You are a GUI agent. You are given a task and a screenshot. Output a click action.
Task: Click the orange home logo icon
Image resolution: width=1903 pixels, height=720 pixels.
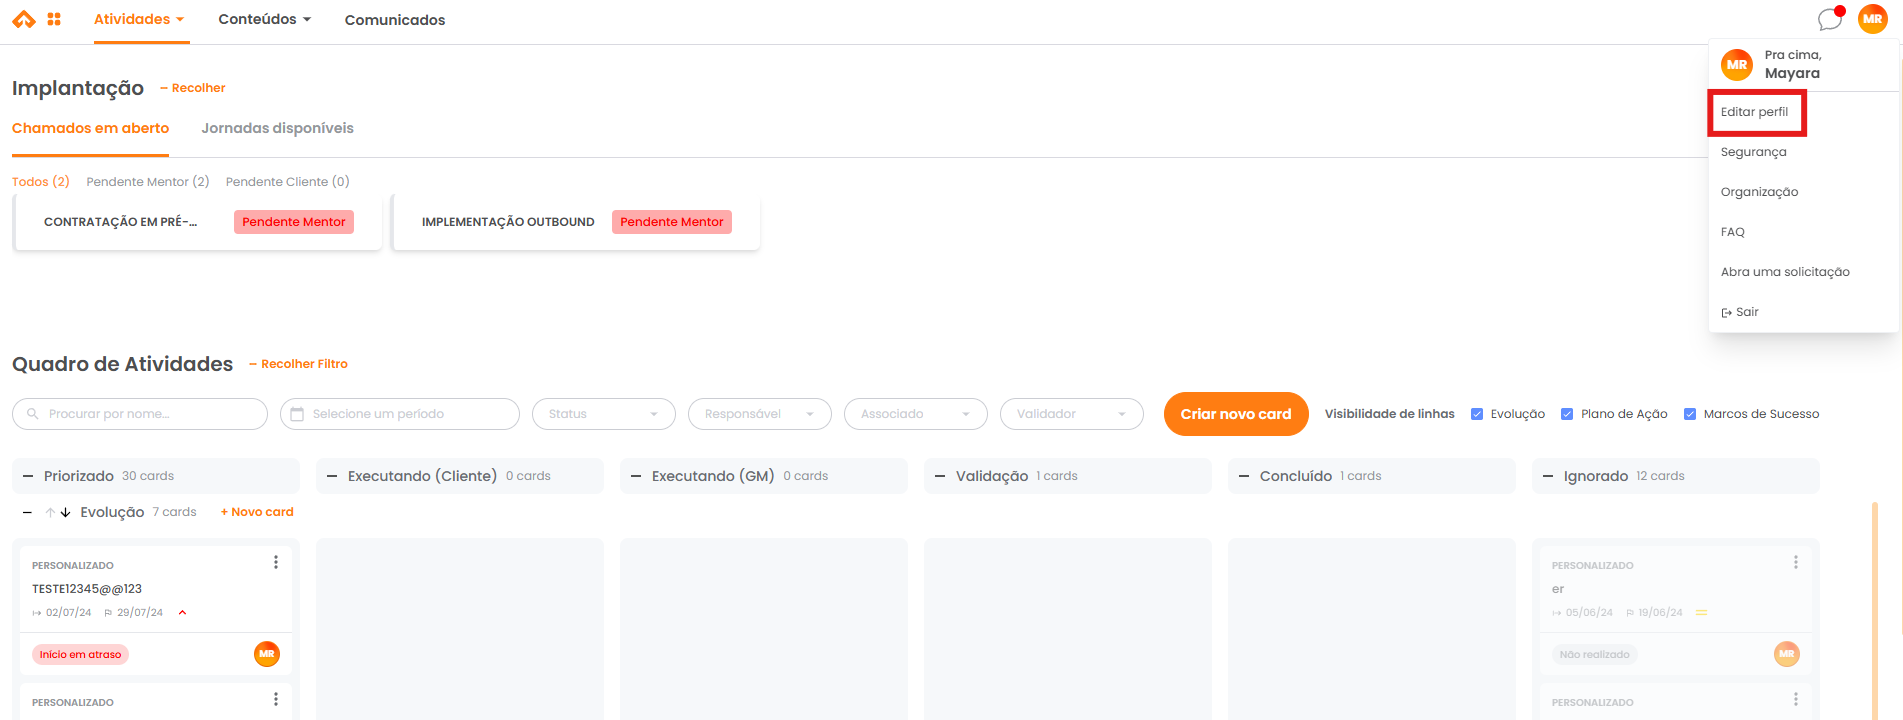click(23, 19)
